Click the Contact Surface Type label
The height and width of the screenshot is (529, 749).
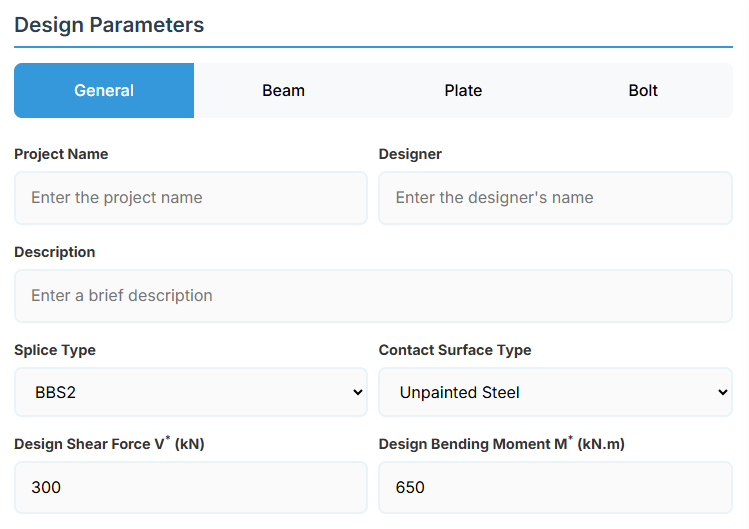pyautogui.click(x=455, y=350)
